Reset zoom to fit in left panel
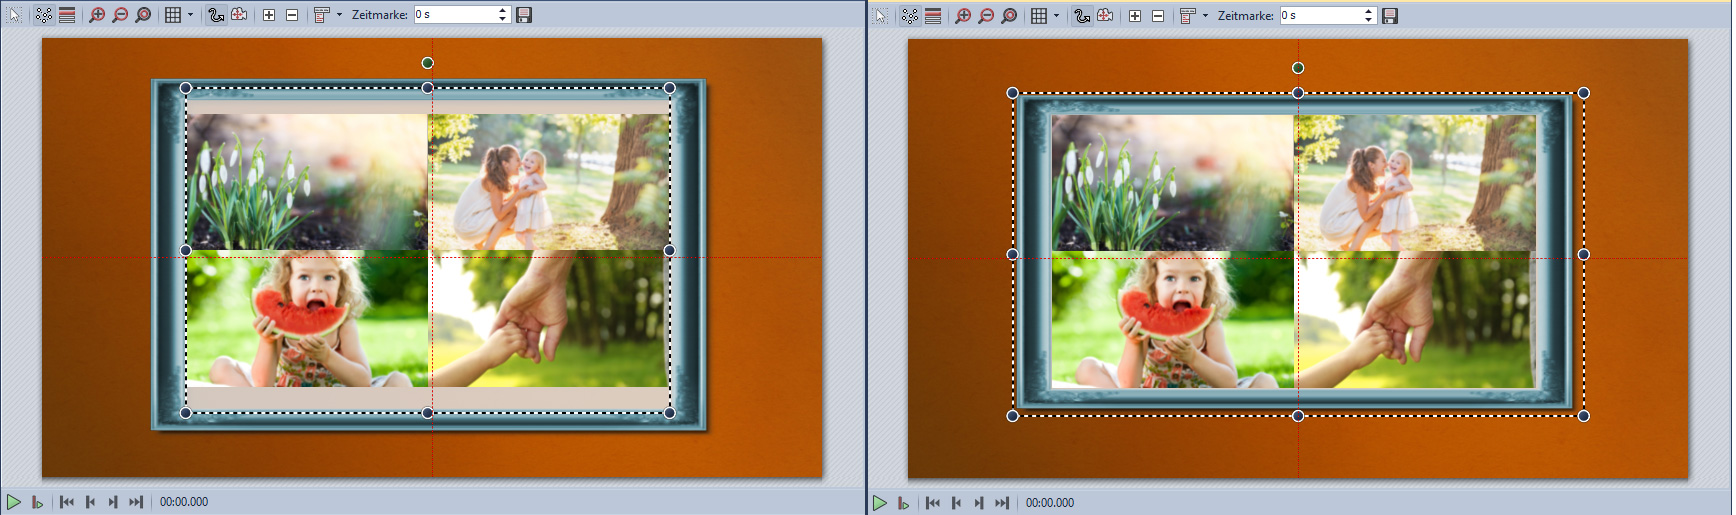The height and width of the screenshot is (515, 1736). point(143,15)
